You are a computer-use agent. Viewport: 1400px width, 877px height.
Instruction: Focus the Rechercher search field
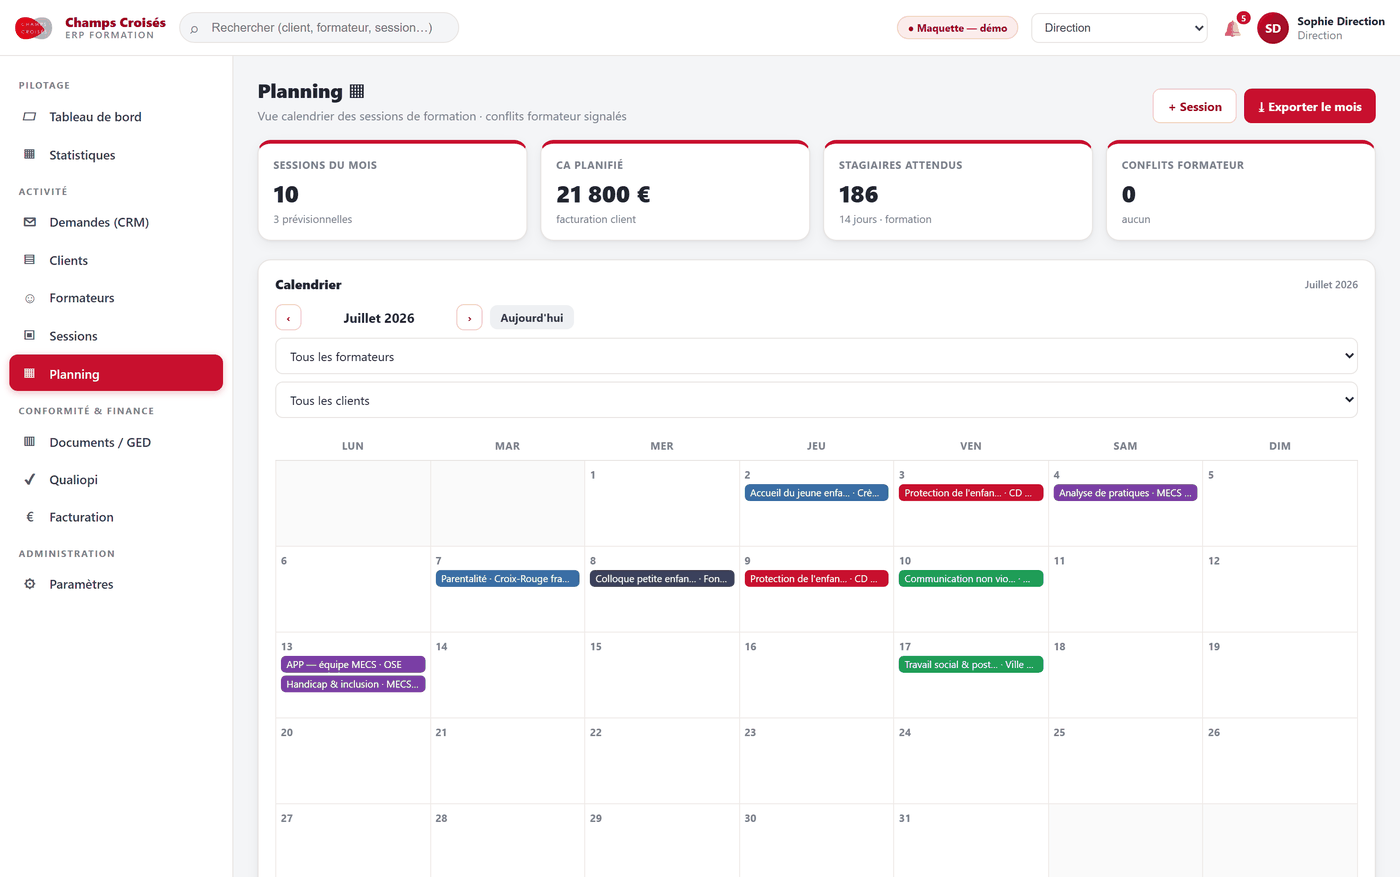coord(319,28)
